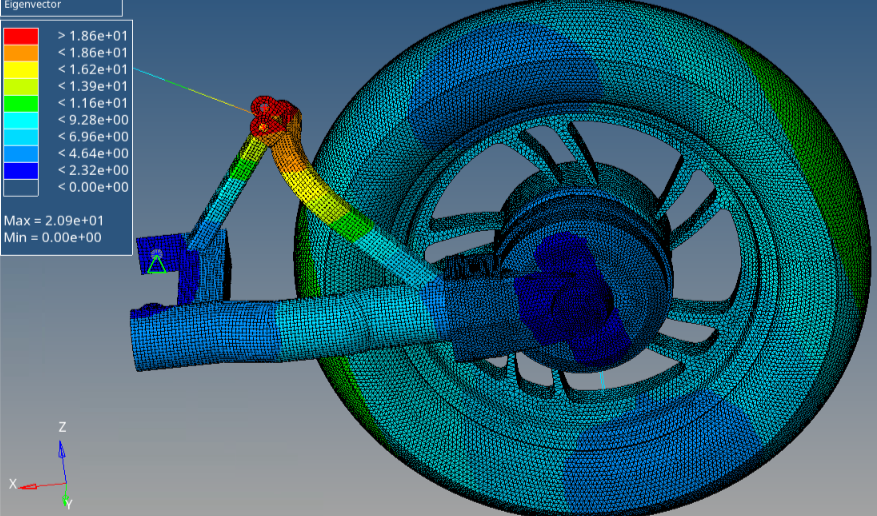
Task: Click the Max = 2.09e+01 label
Action: point(53,220)
